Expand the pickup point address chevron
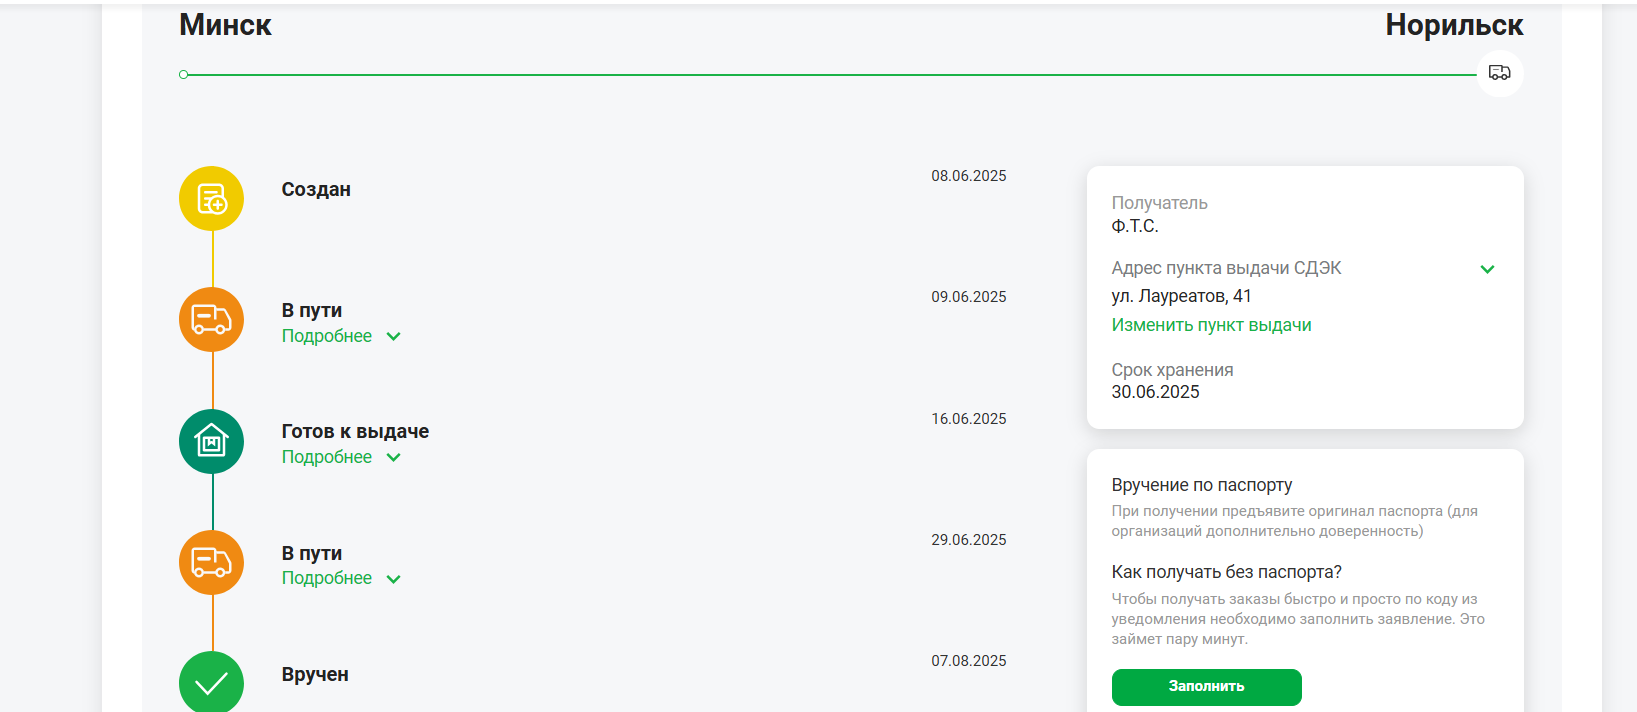1637x712 pixels. point(1487,269)
